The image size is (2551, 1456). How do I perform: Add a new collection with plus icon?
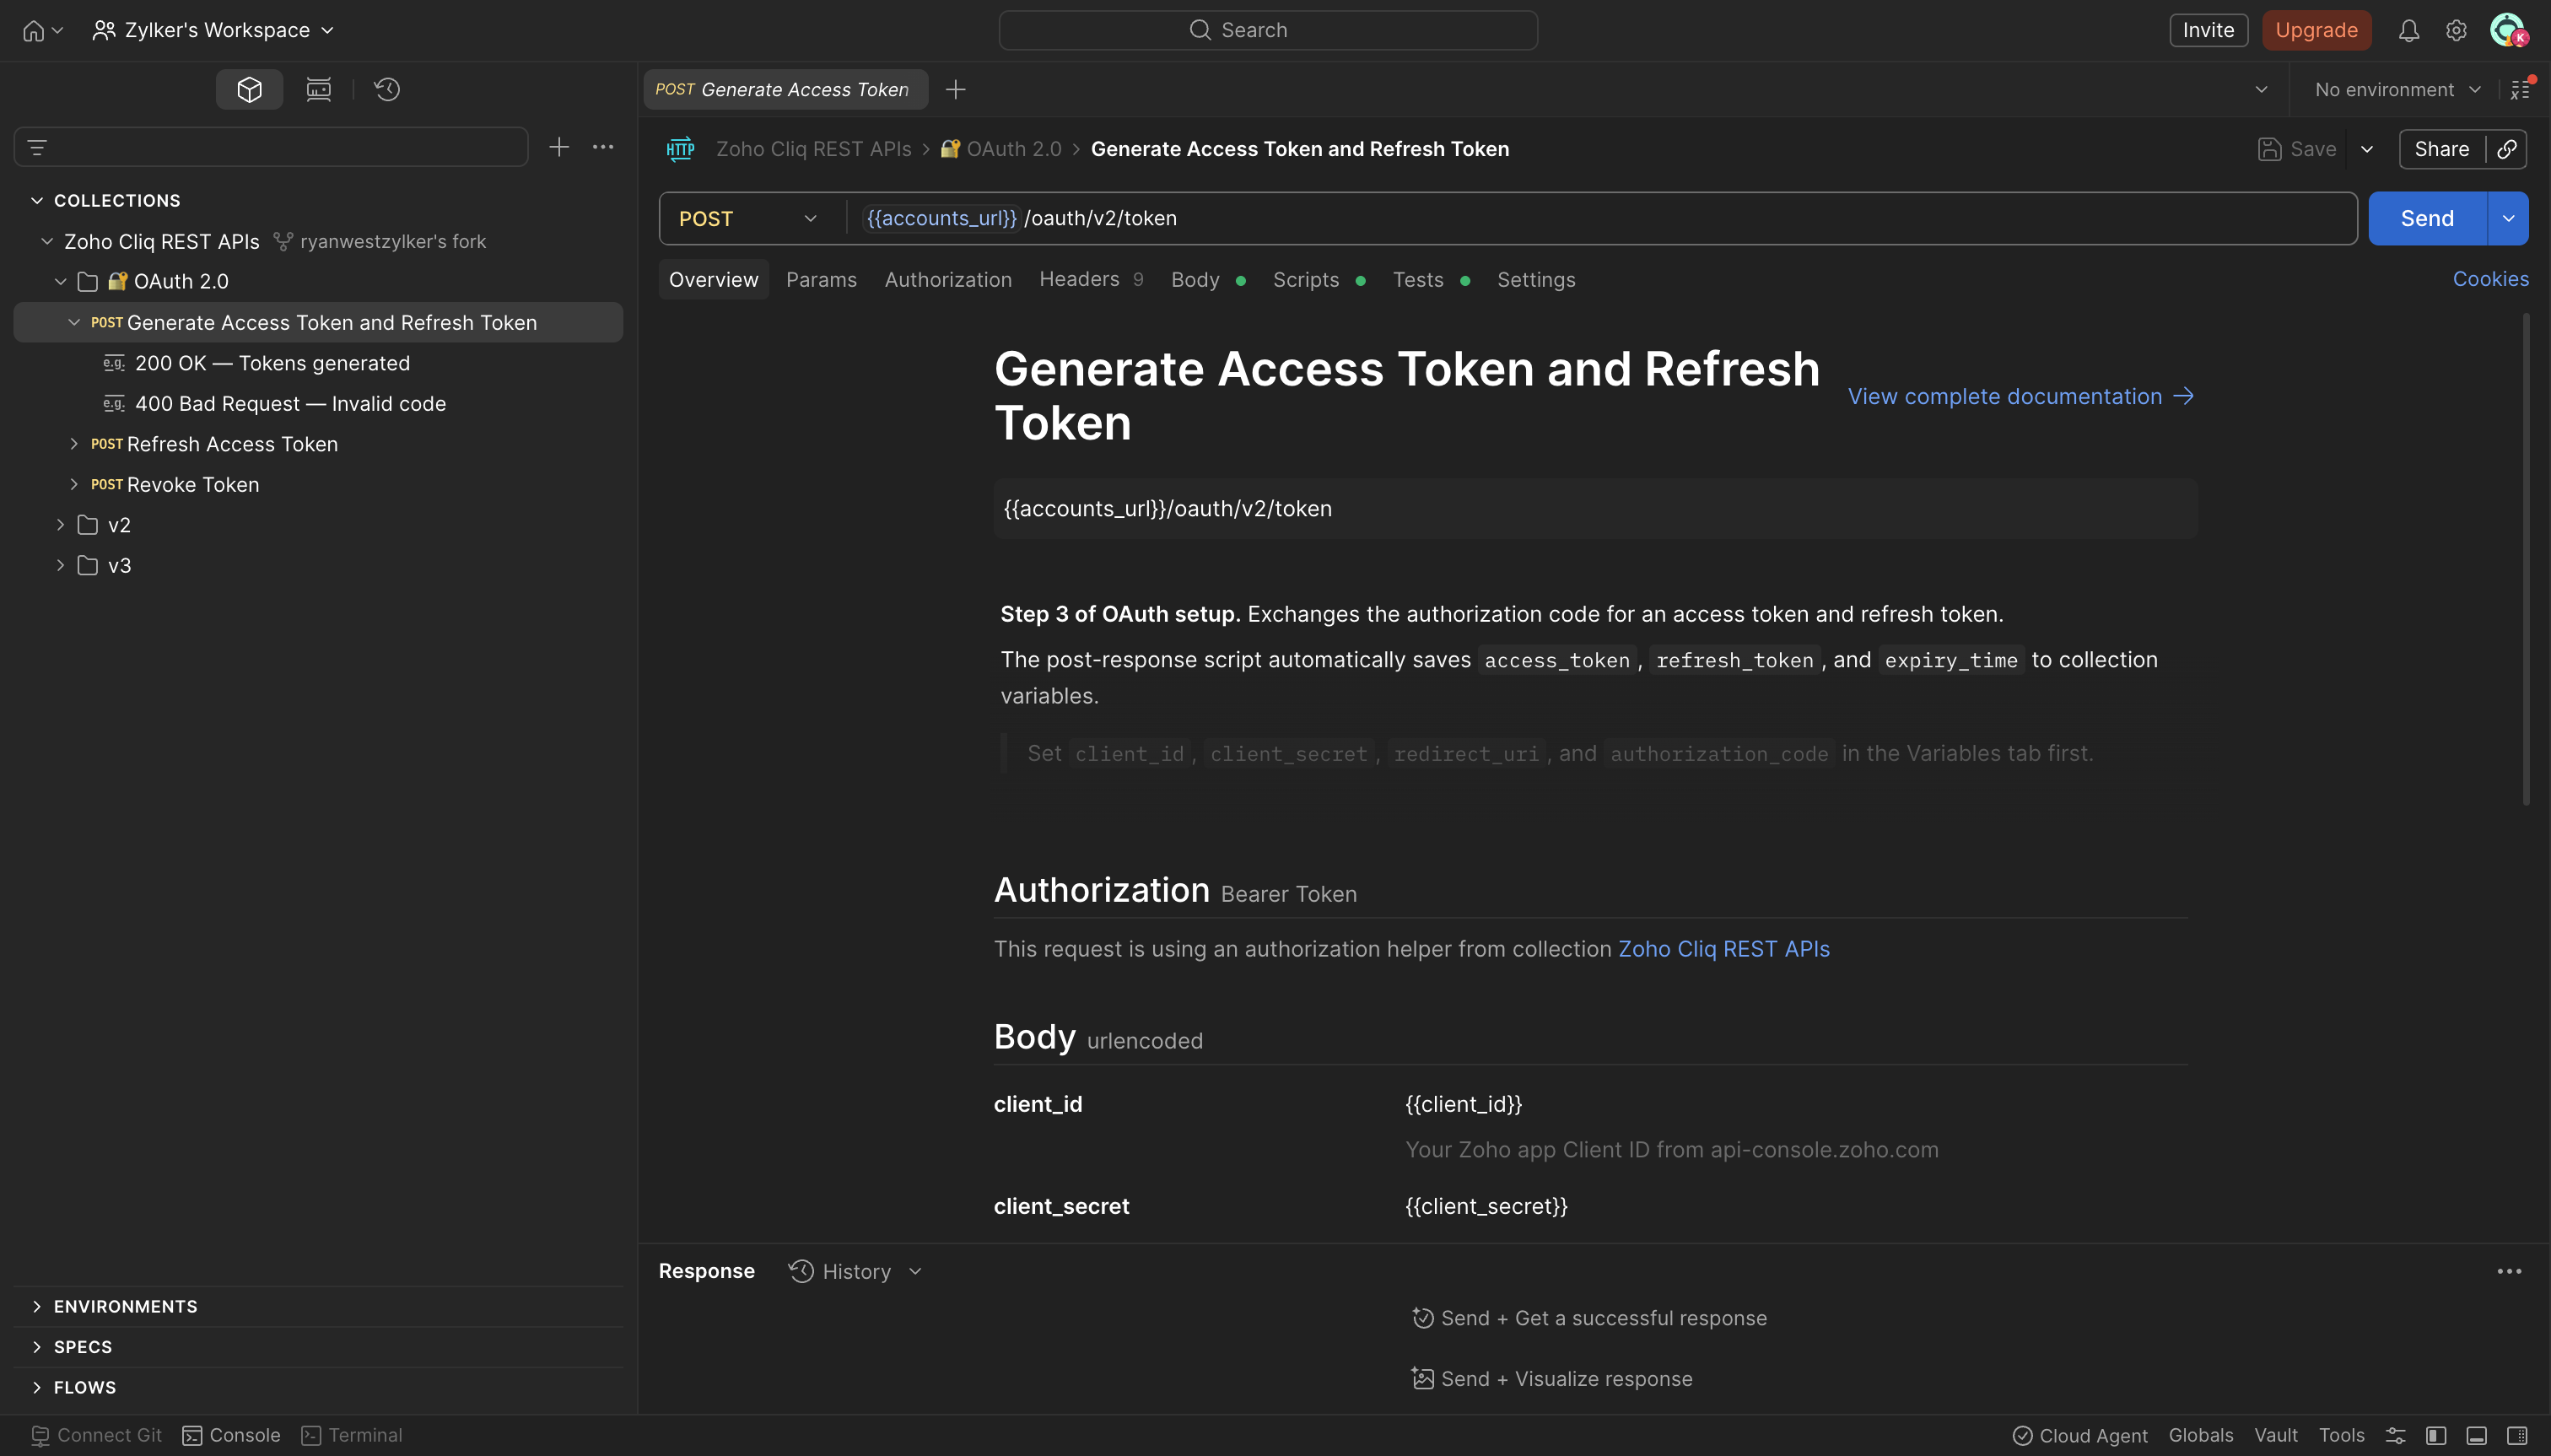coord(559,147)
